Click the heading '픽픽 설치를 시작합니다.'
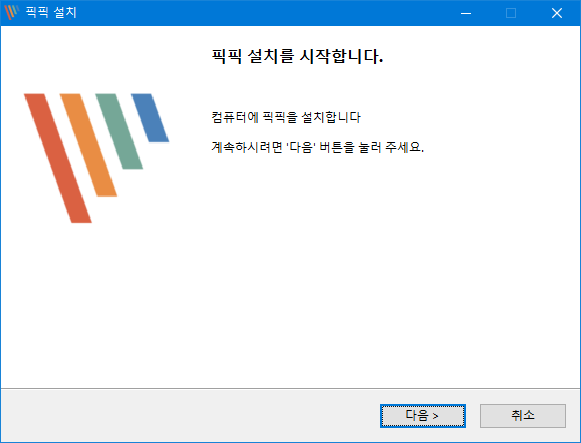The image size is (581, 443). pos(297,56)
